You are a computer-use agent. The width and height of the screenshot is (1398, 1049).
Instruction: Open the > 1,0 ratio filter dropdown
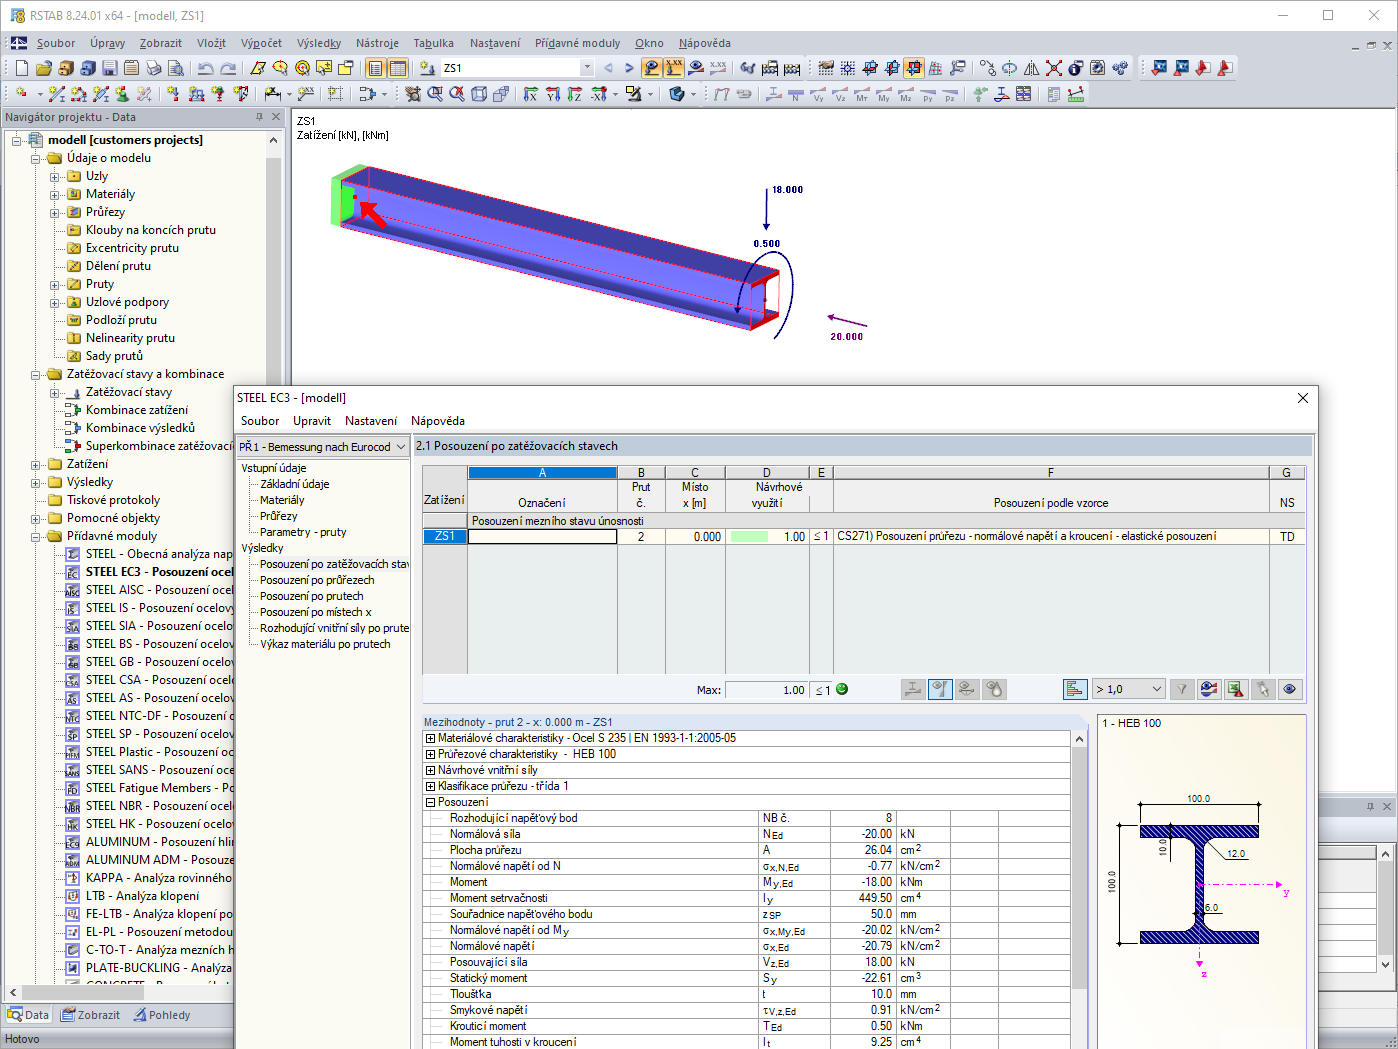(x=1157, y=689)
